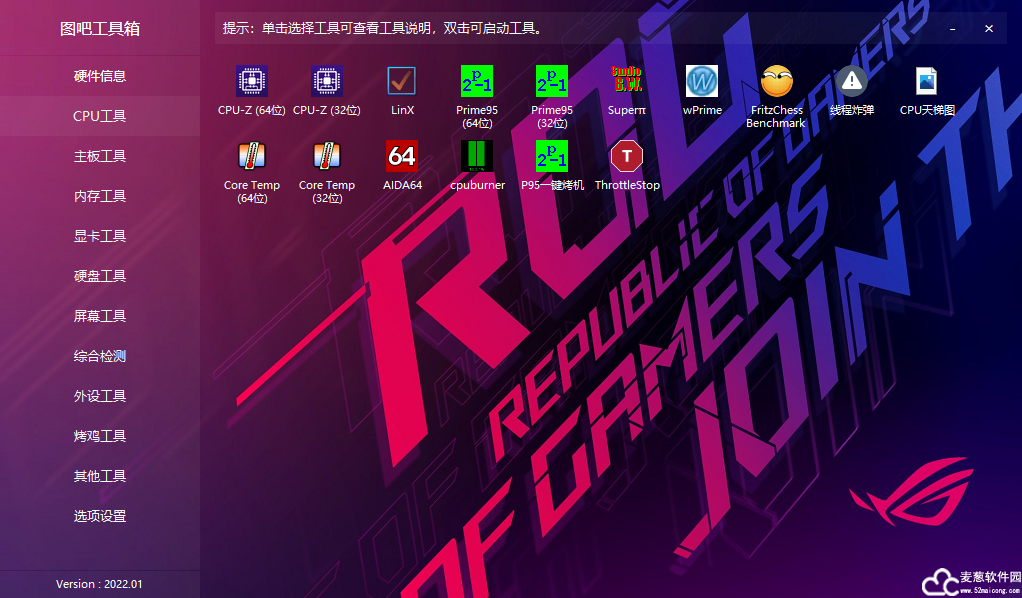Select the cpuburner icon

click(476, 157)
